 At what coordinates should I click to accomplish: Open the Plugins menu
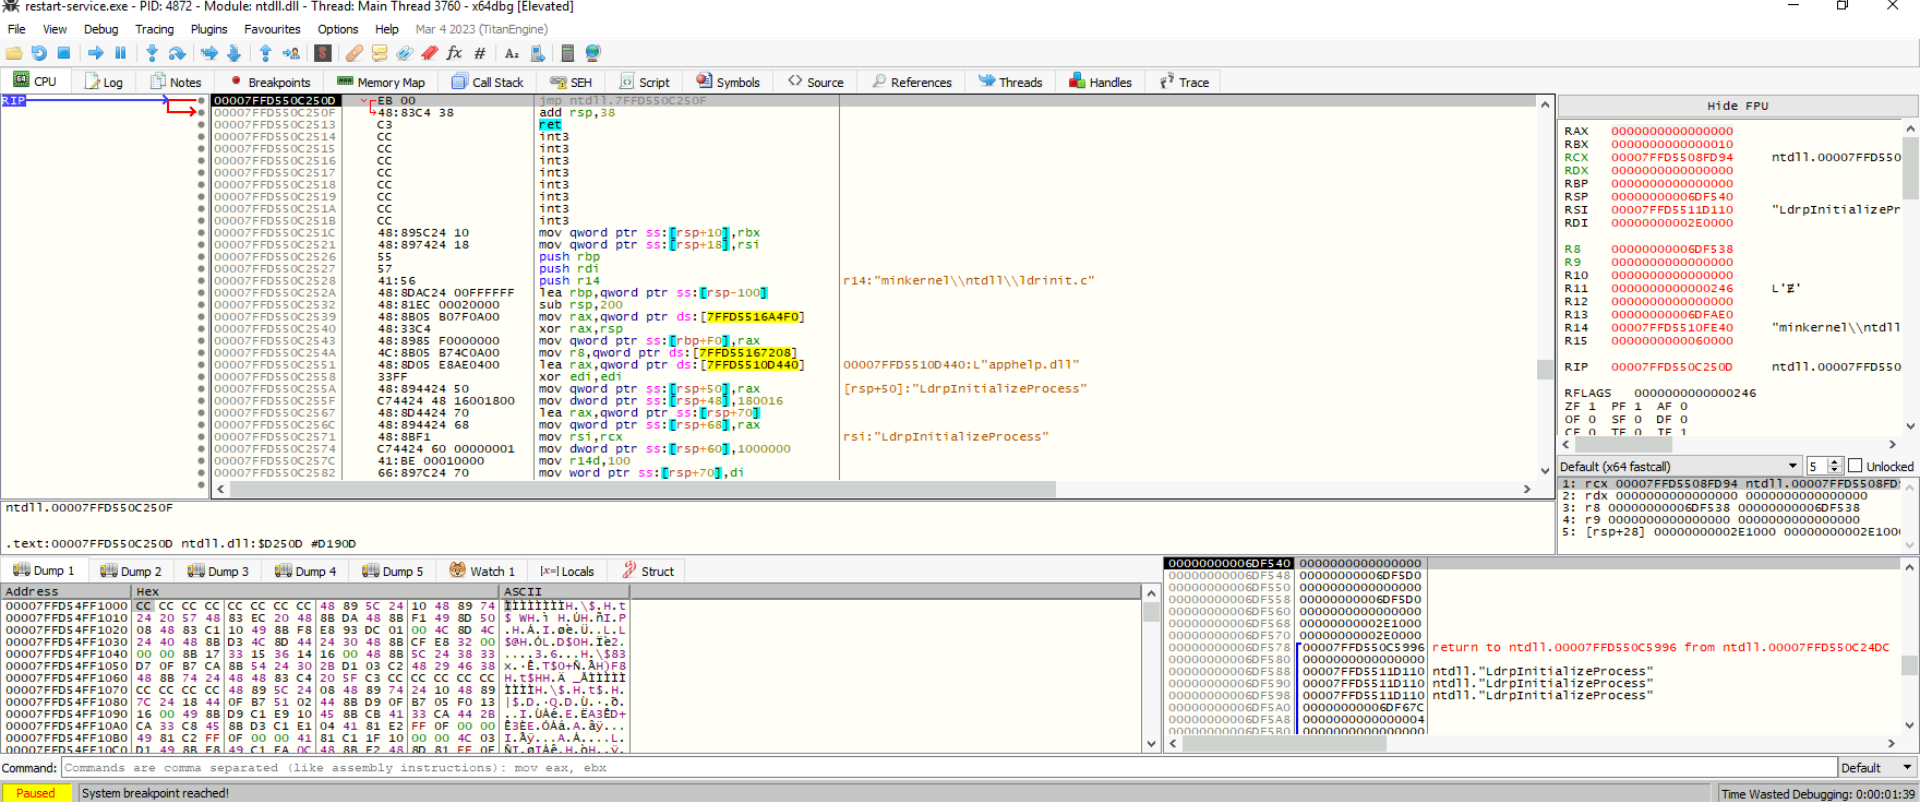[x=209, y=29]
